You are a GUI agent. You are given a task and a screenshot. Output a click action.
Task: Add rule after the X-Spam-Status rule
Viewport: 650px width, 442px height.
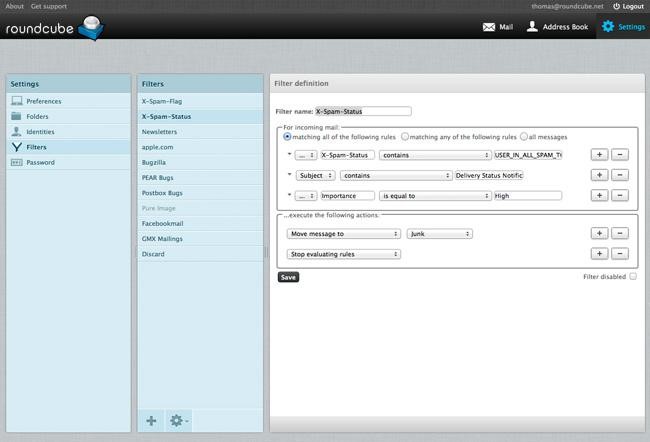[x=599, y=155]
